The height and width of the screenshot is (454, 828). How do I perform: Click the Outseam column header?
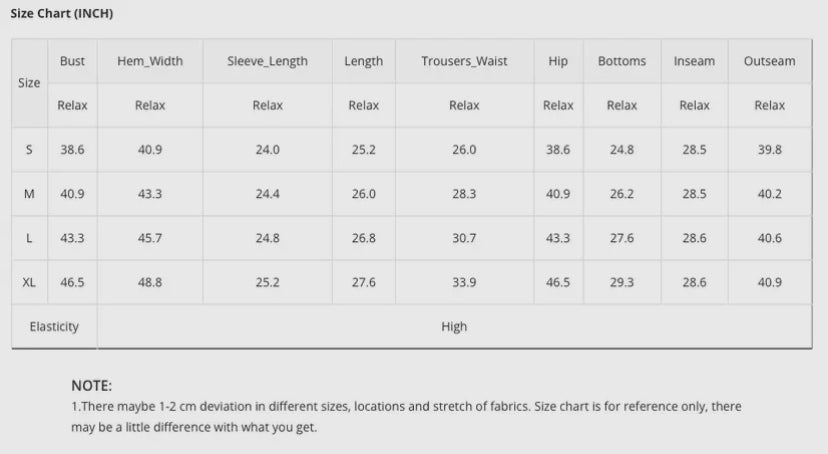click(769, 61)
